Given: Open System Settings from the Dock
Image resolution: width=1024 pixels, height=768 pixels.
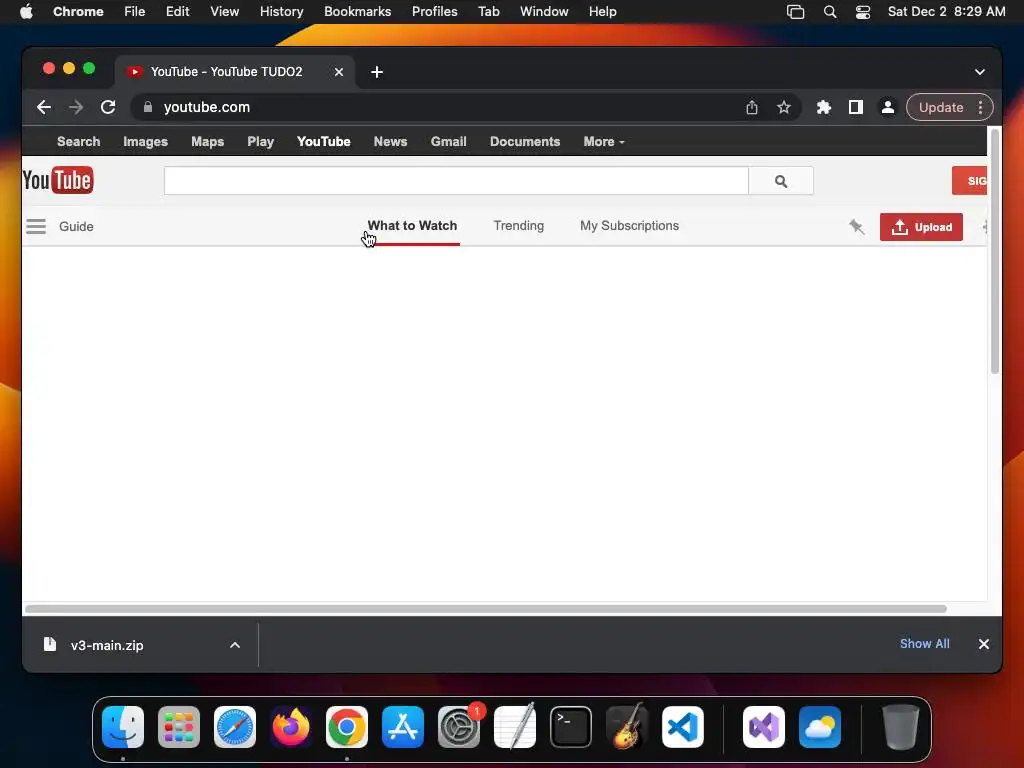Looking at the screenshot, I should coord(459,727).
